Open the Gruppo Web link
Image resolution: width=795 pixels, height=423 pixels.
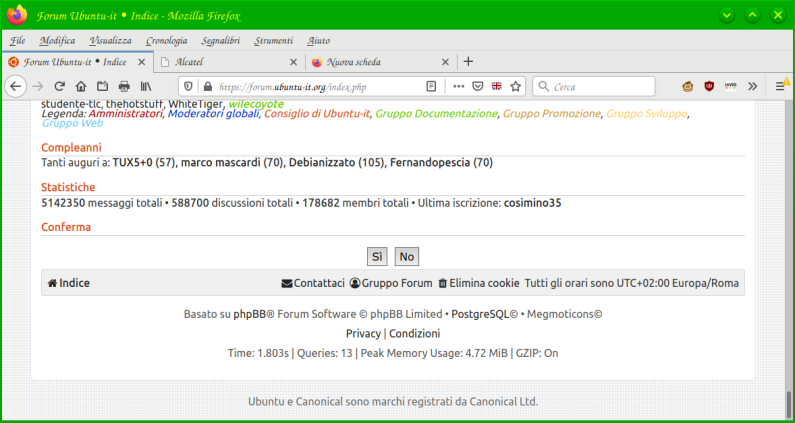[x=73, y=123]
